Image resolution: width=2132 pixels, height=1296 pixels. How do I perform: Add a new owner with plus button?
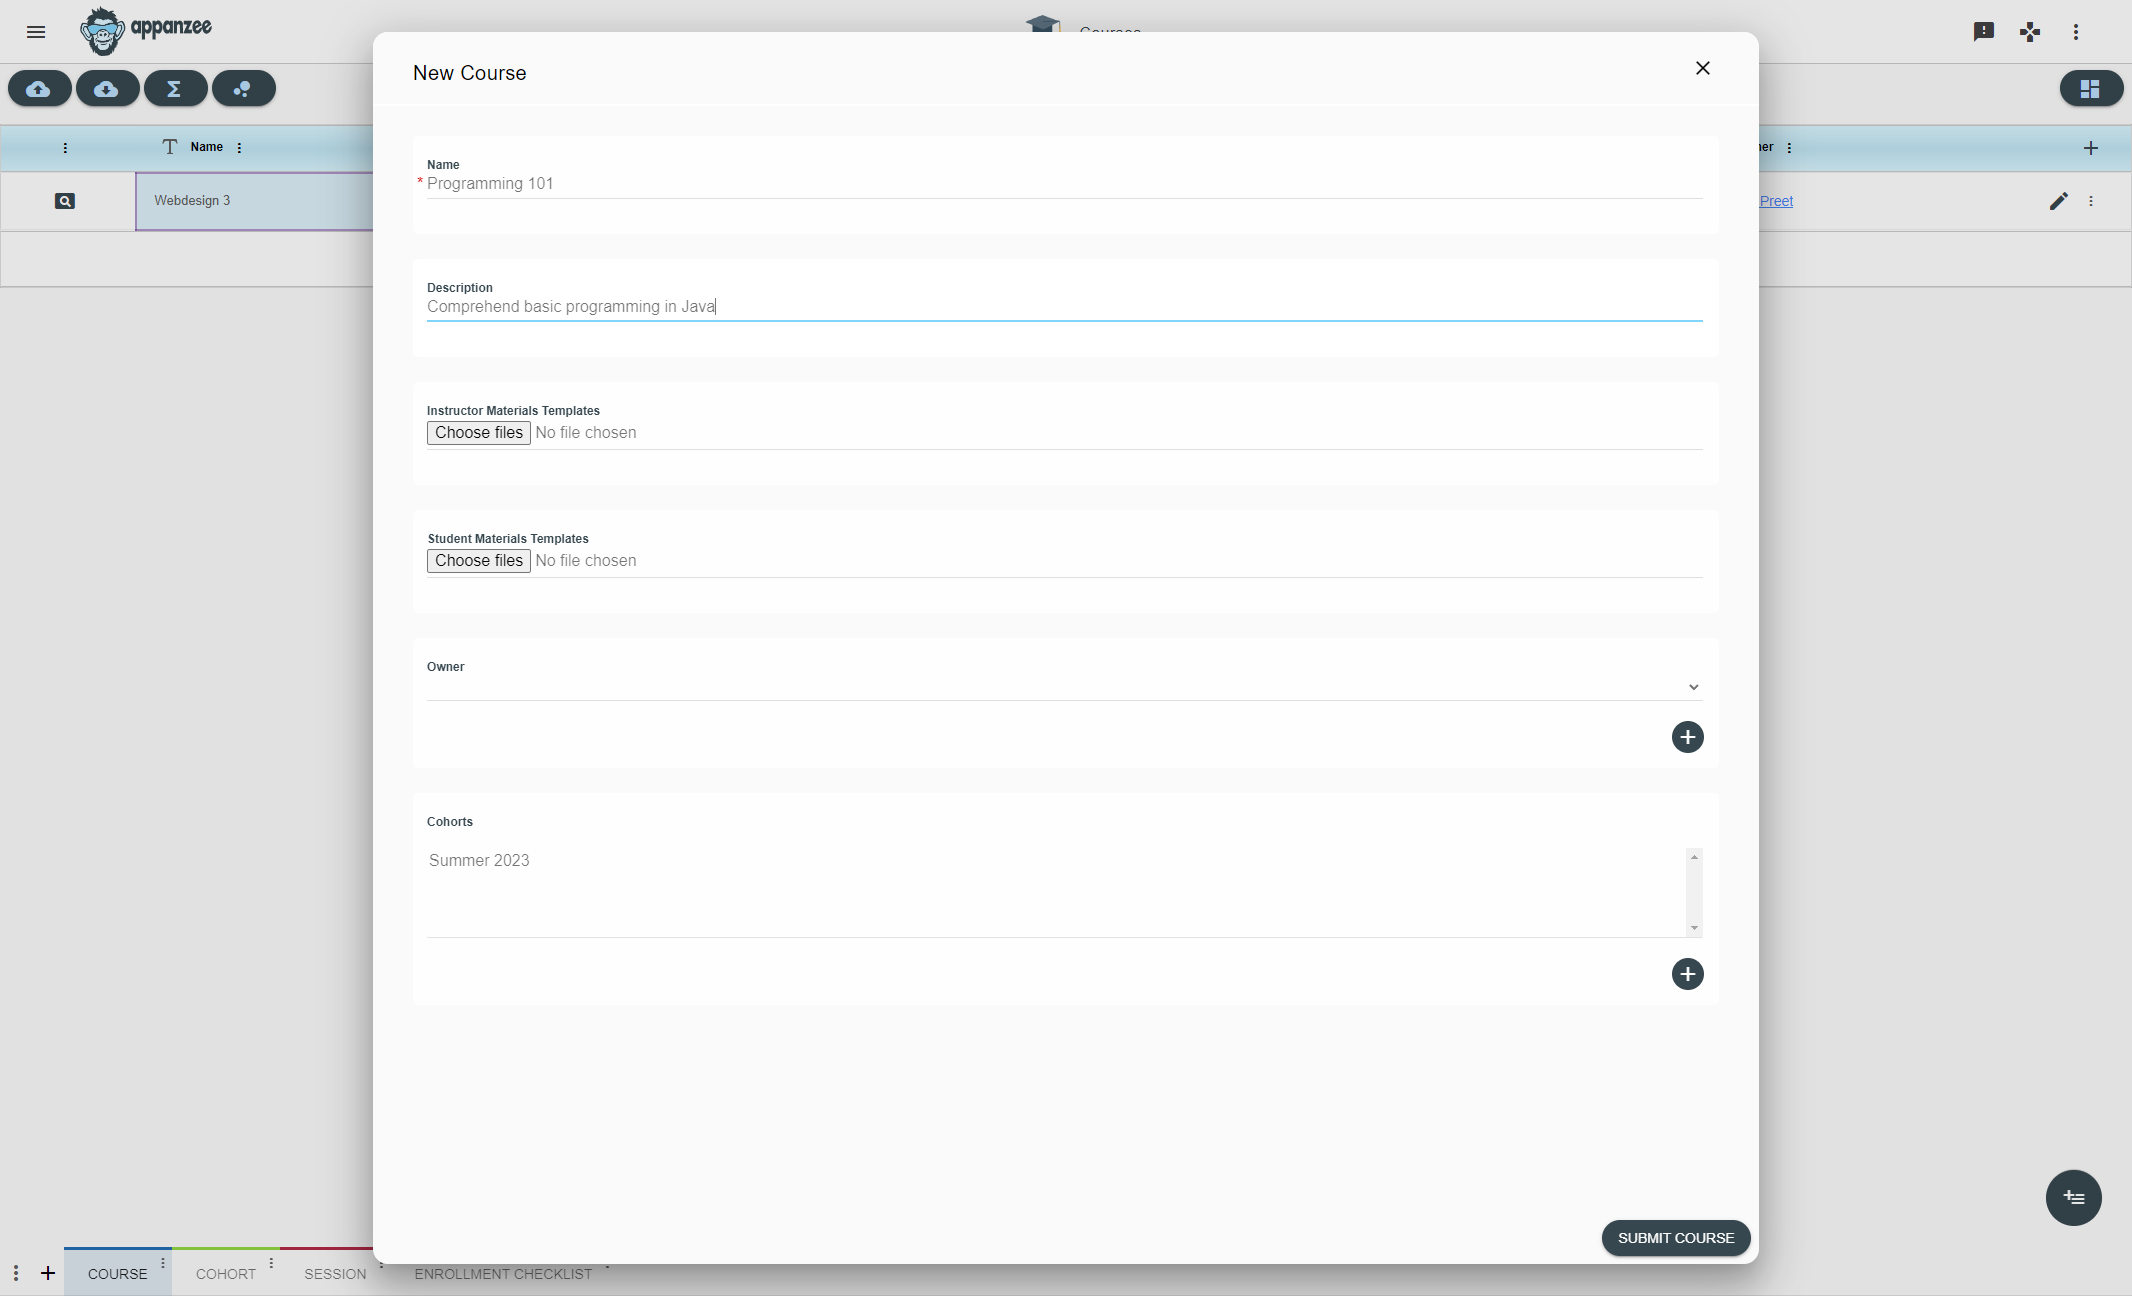click(x=1688, y=737)
